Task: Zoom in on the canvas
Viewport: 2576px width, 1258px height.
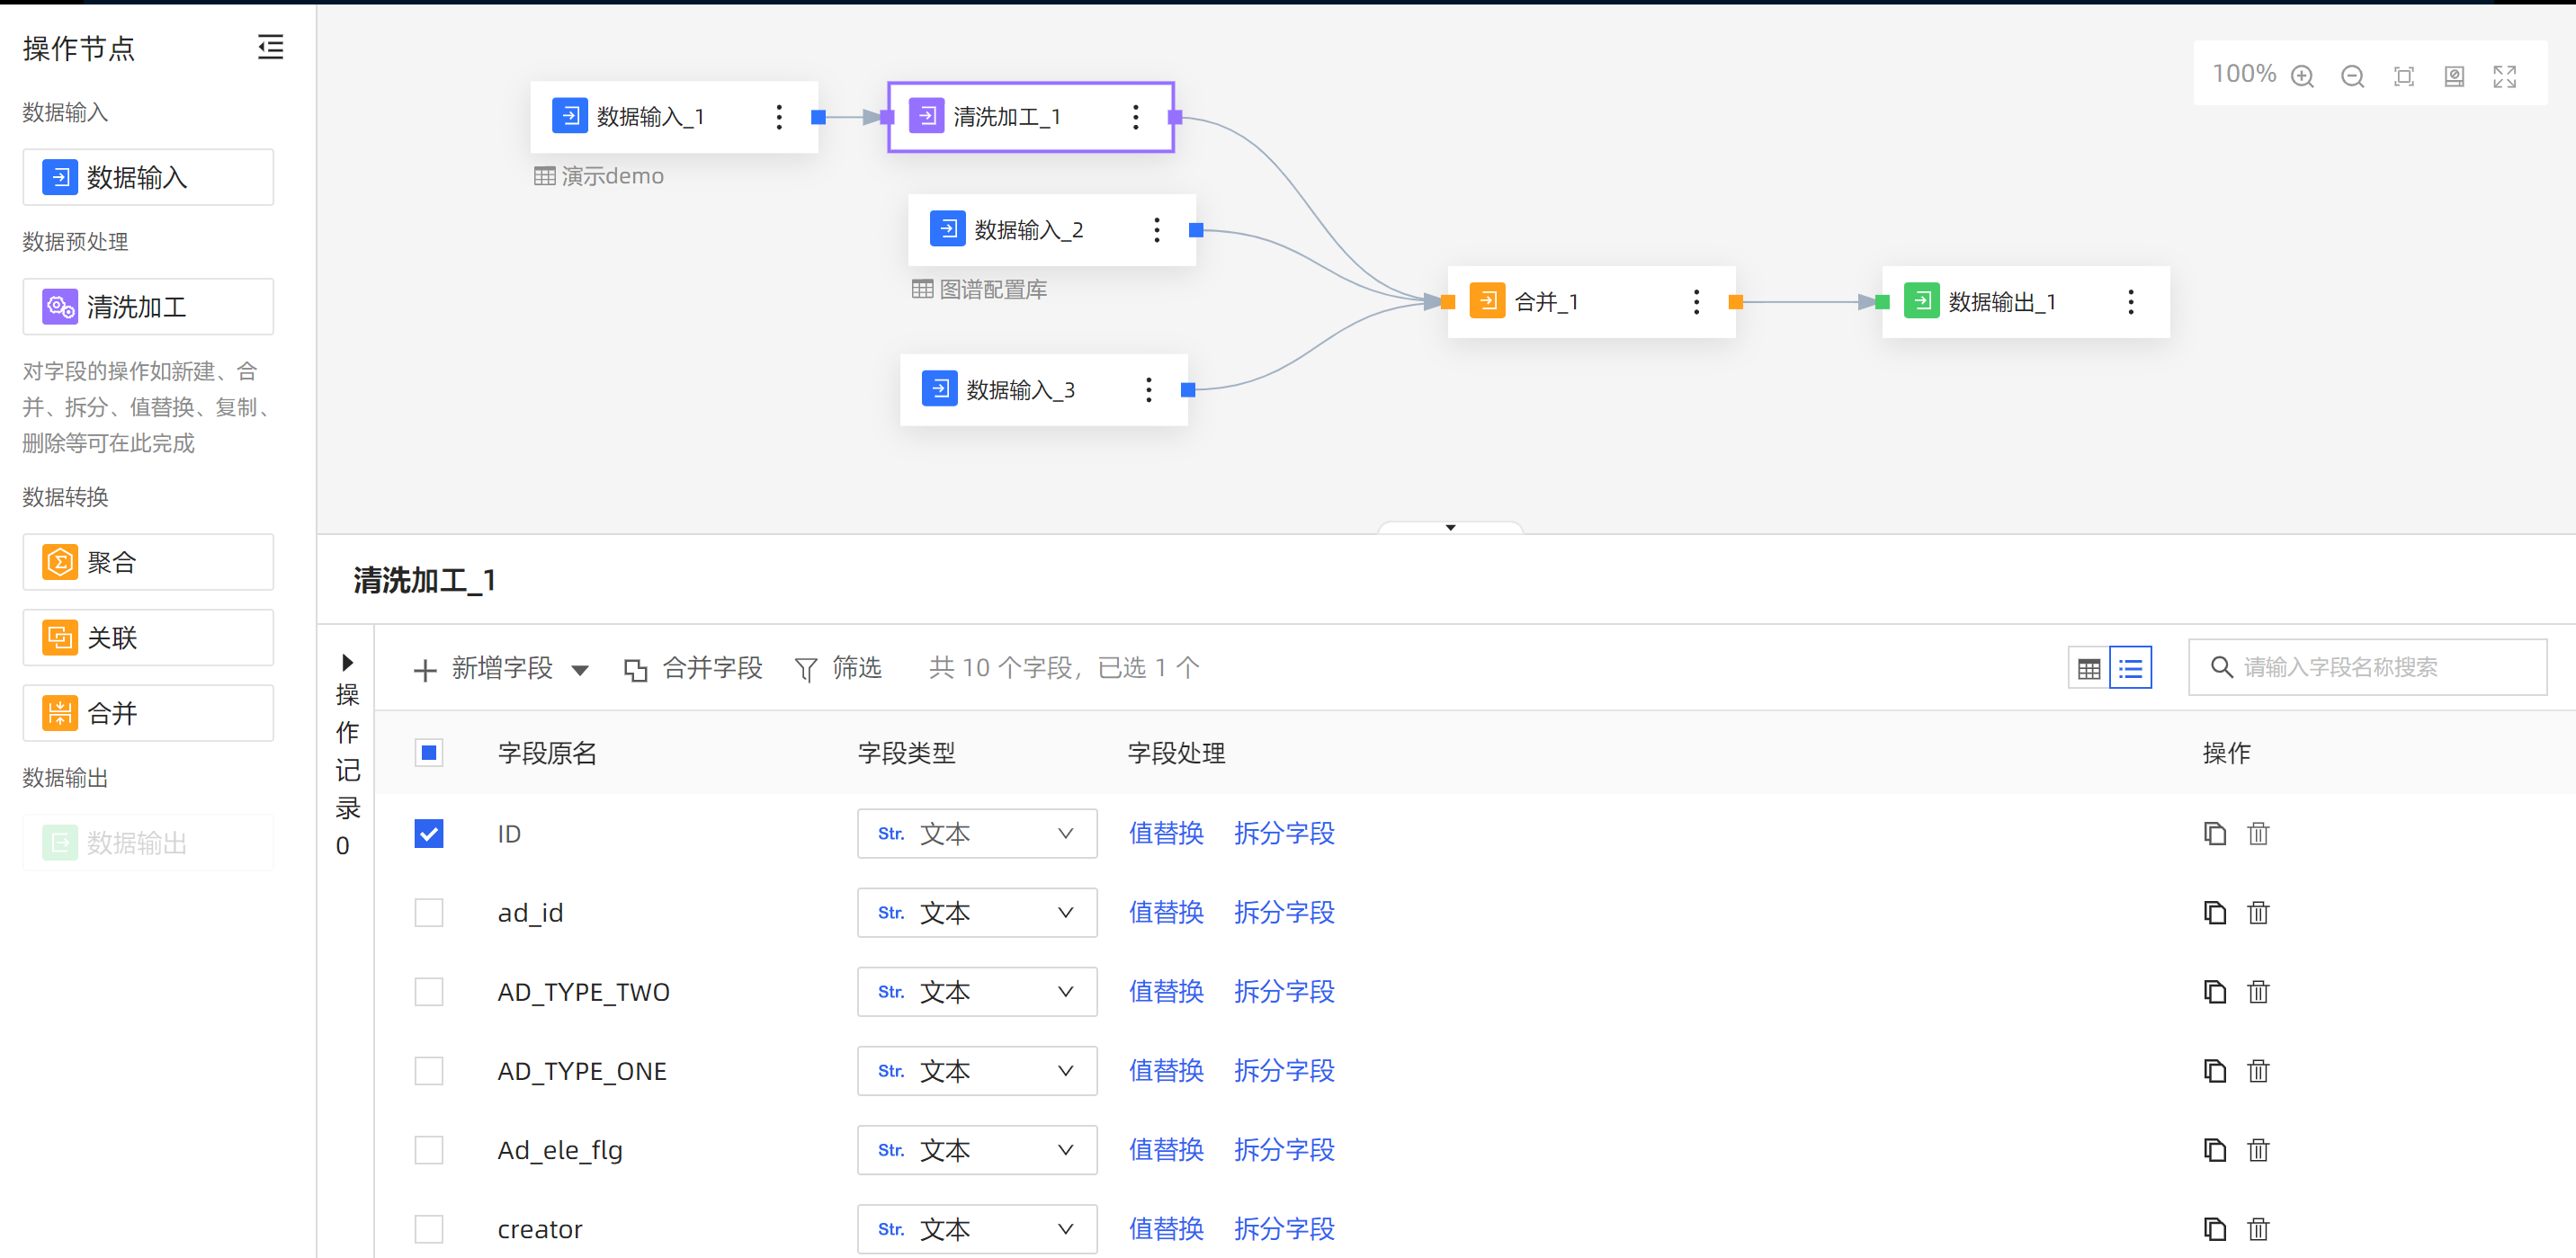Action: (x=2302, y=76)
